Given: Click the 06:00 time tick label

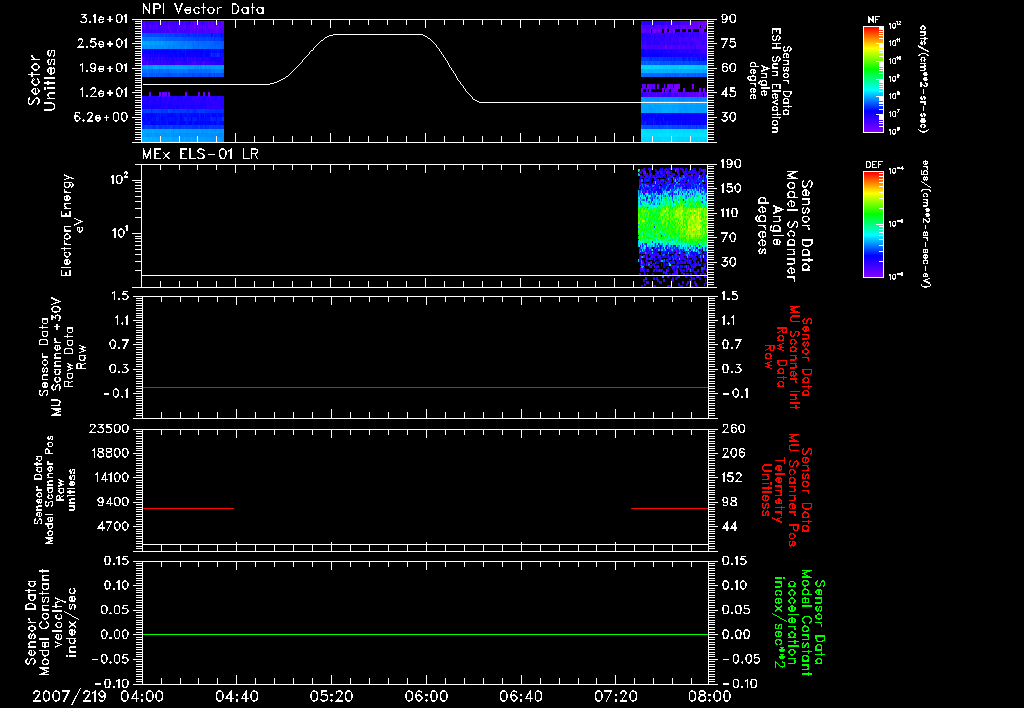Looking at the screenshot, I should coord(426,696).
